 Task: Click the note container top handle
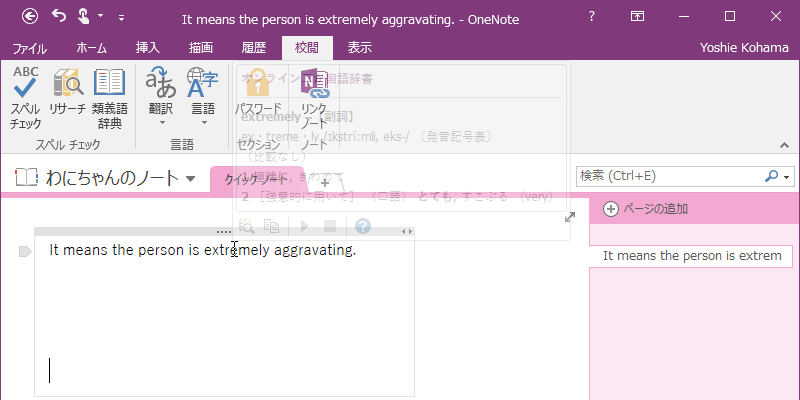(x=223, y=232)
